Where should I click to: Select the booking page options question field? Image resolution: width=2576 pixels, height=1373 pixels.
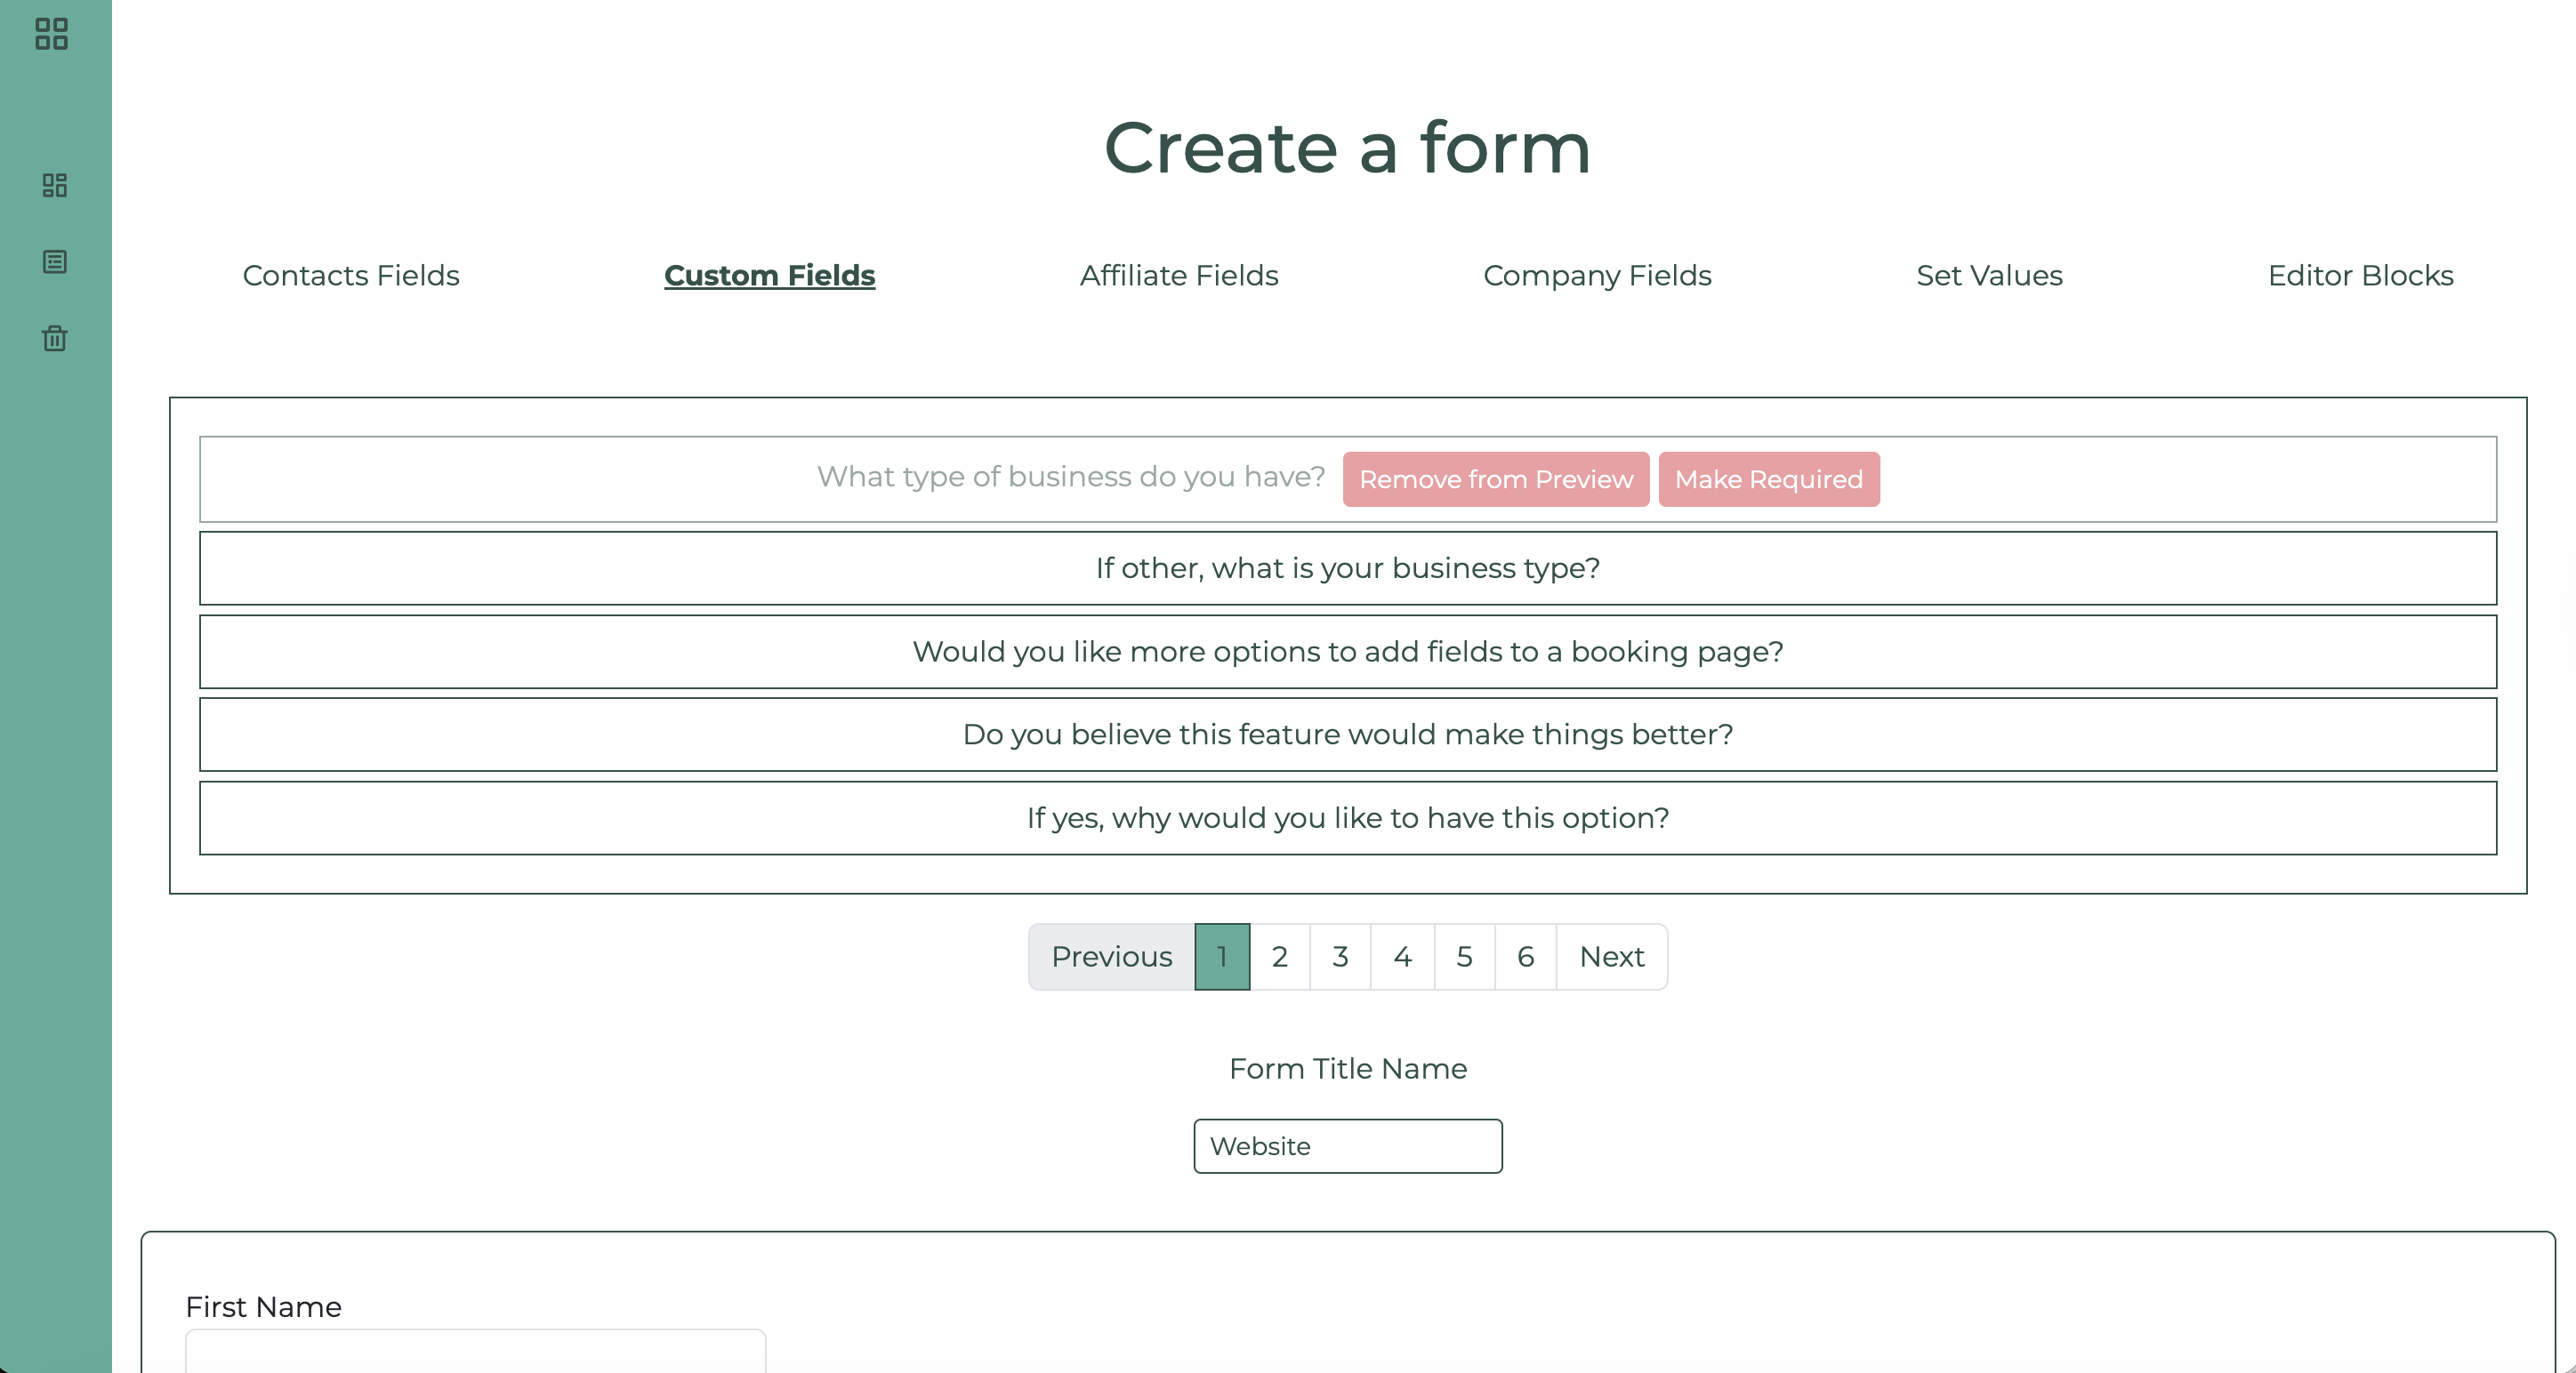tap(1347, 652)
